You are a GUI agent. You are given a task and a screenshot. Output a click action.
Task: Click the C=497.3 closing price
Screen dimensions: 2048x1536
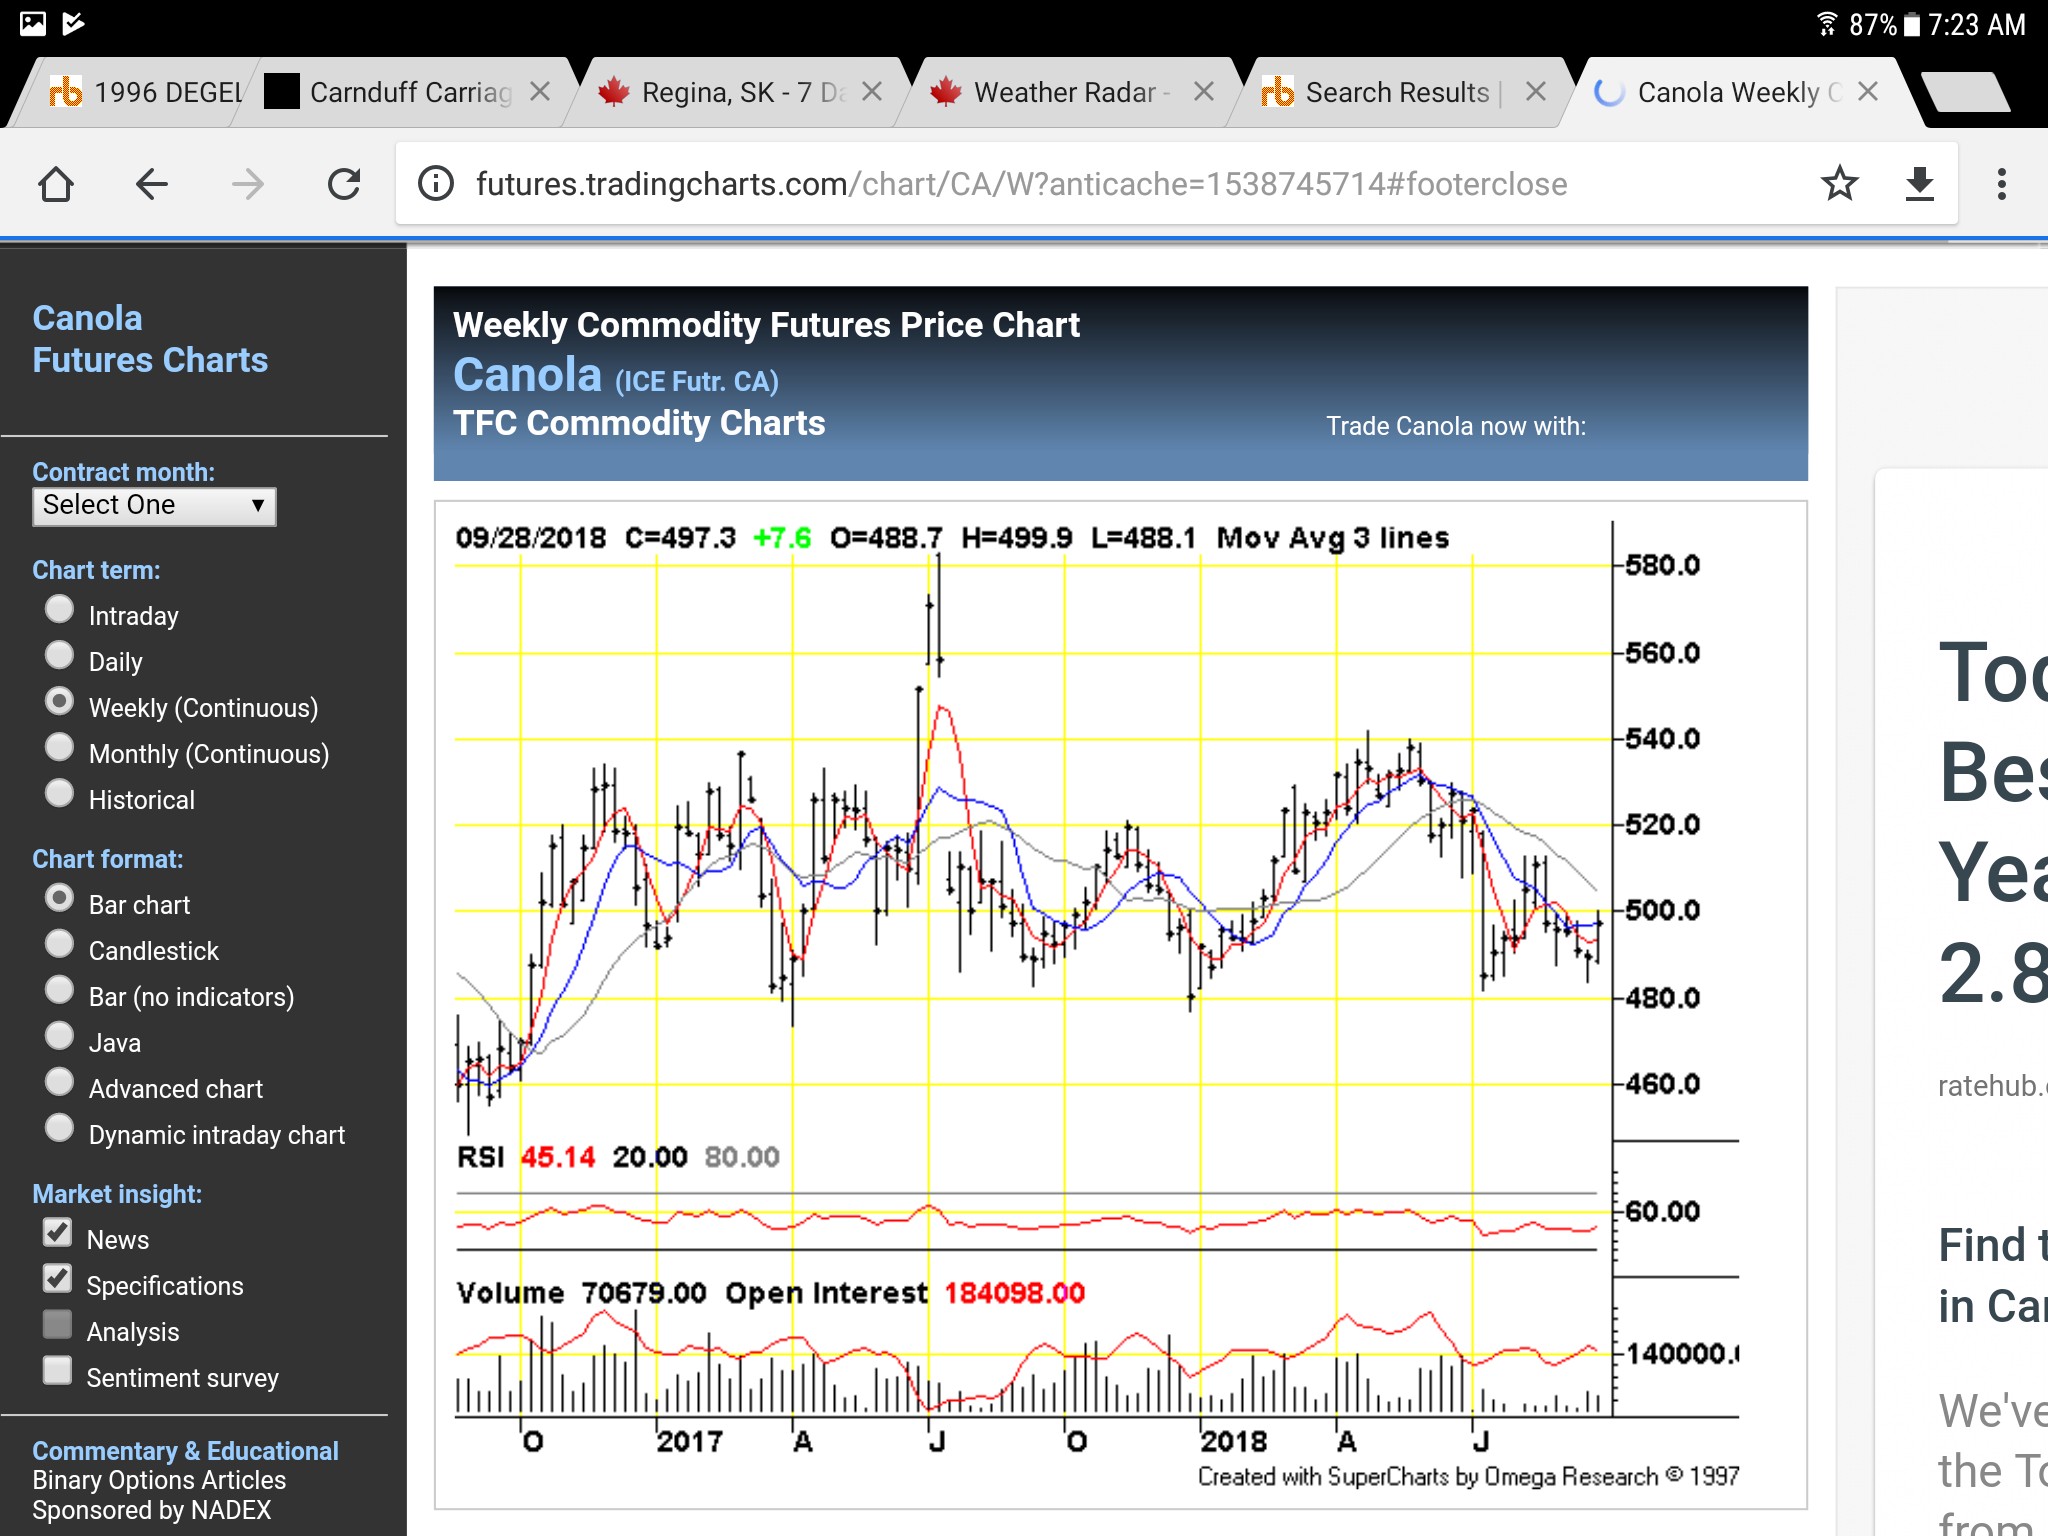[680, 538]
